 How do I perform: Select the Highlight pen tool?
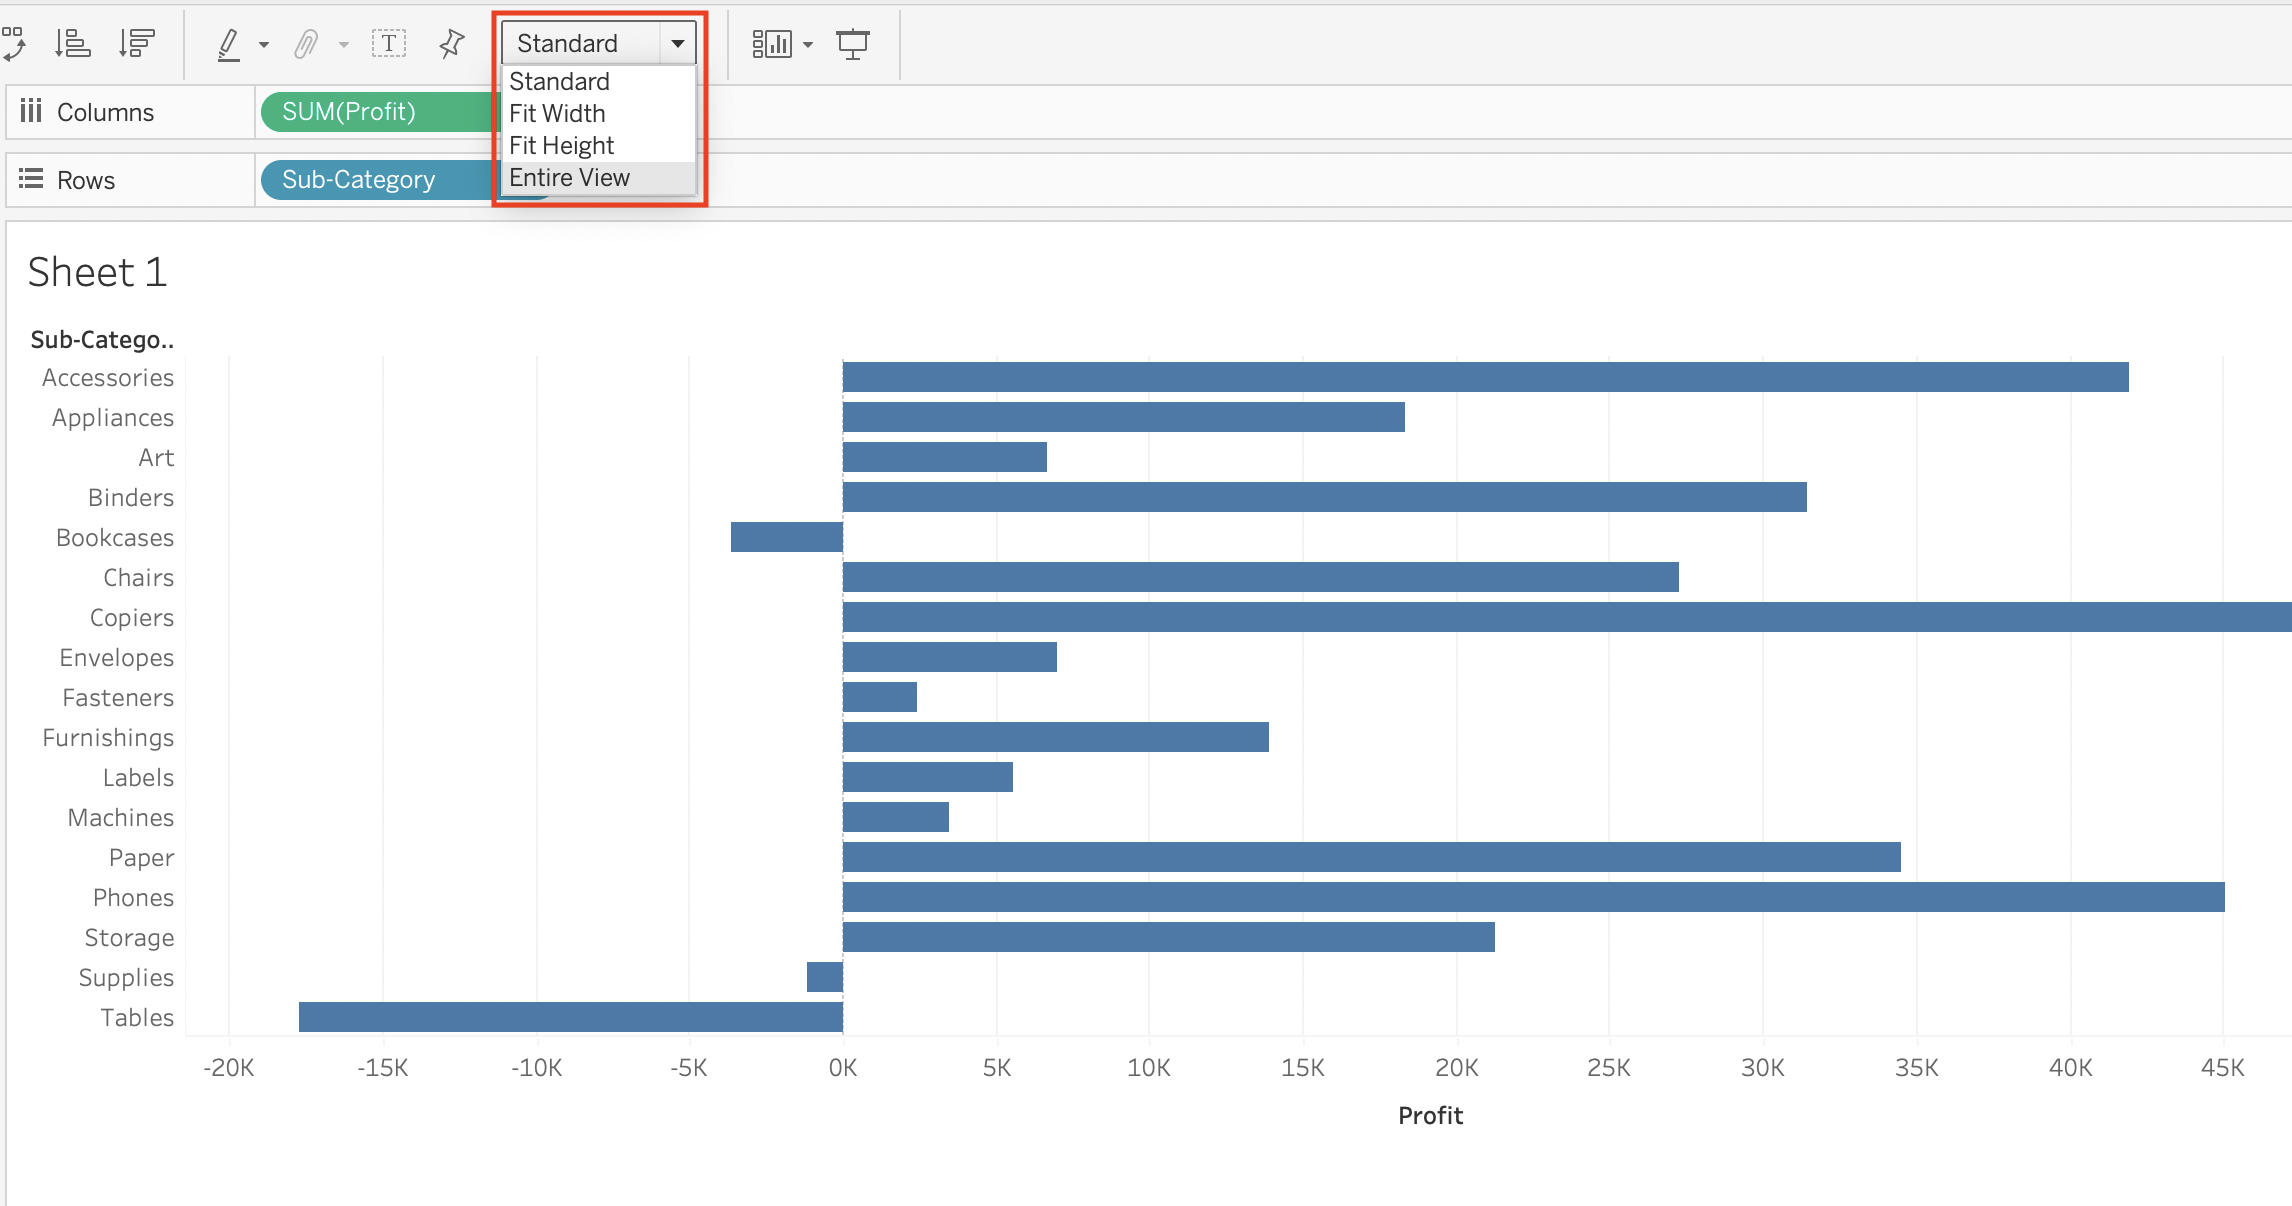click(229, 43)
